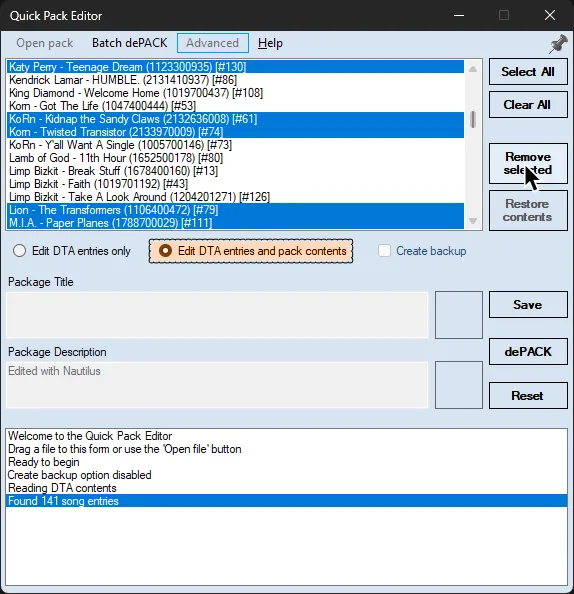Toggle the Create backup checkbox
This screenshot has height=594, width=574.
422,251
